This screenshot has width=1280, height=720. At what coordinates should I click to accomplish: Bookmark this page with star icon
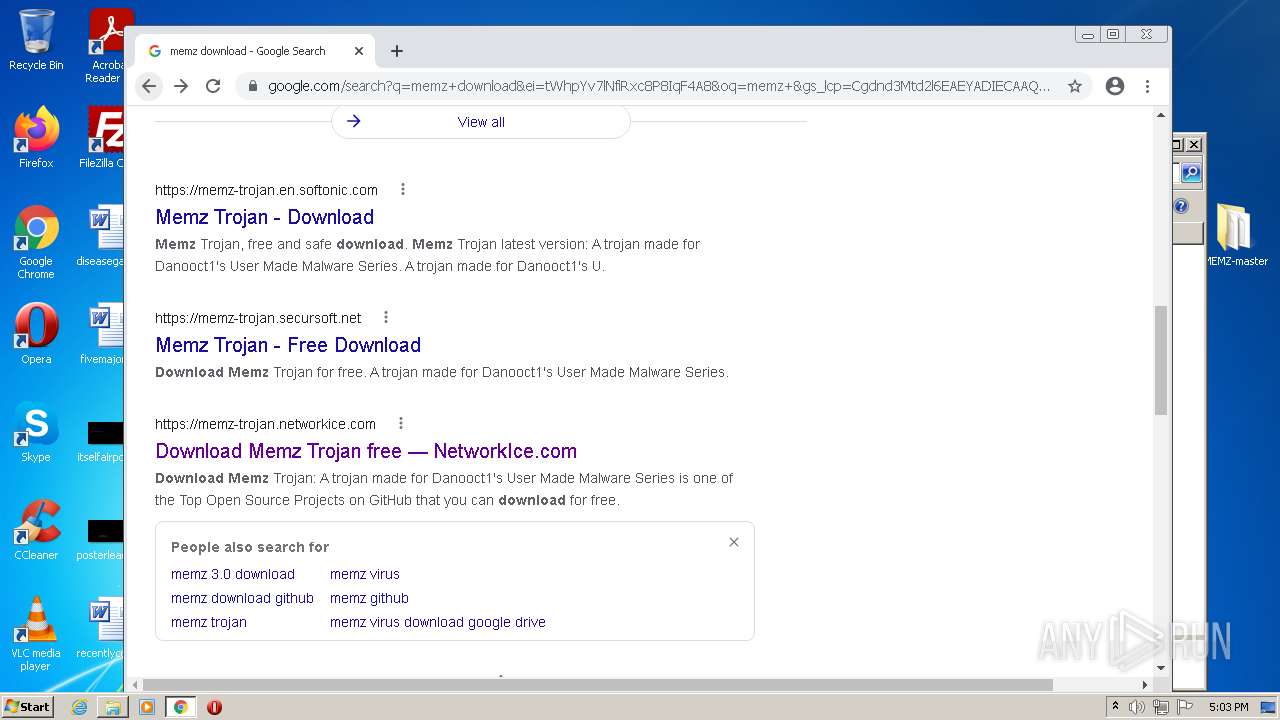pyautogui.click(x=1075, y=86)
